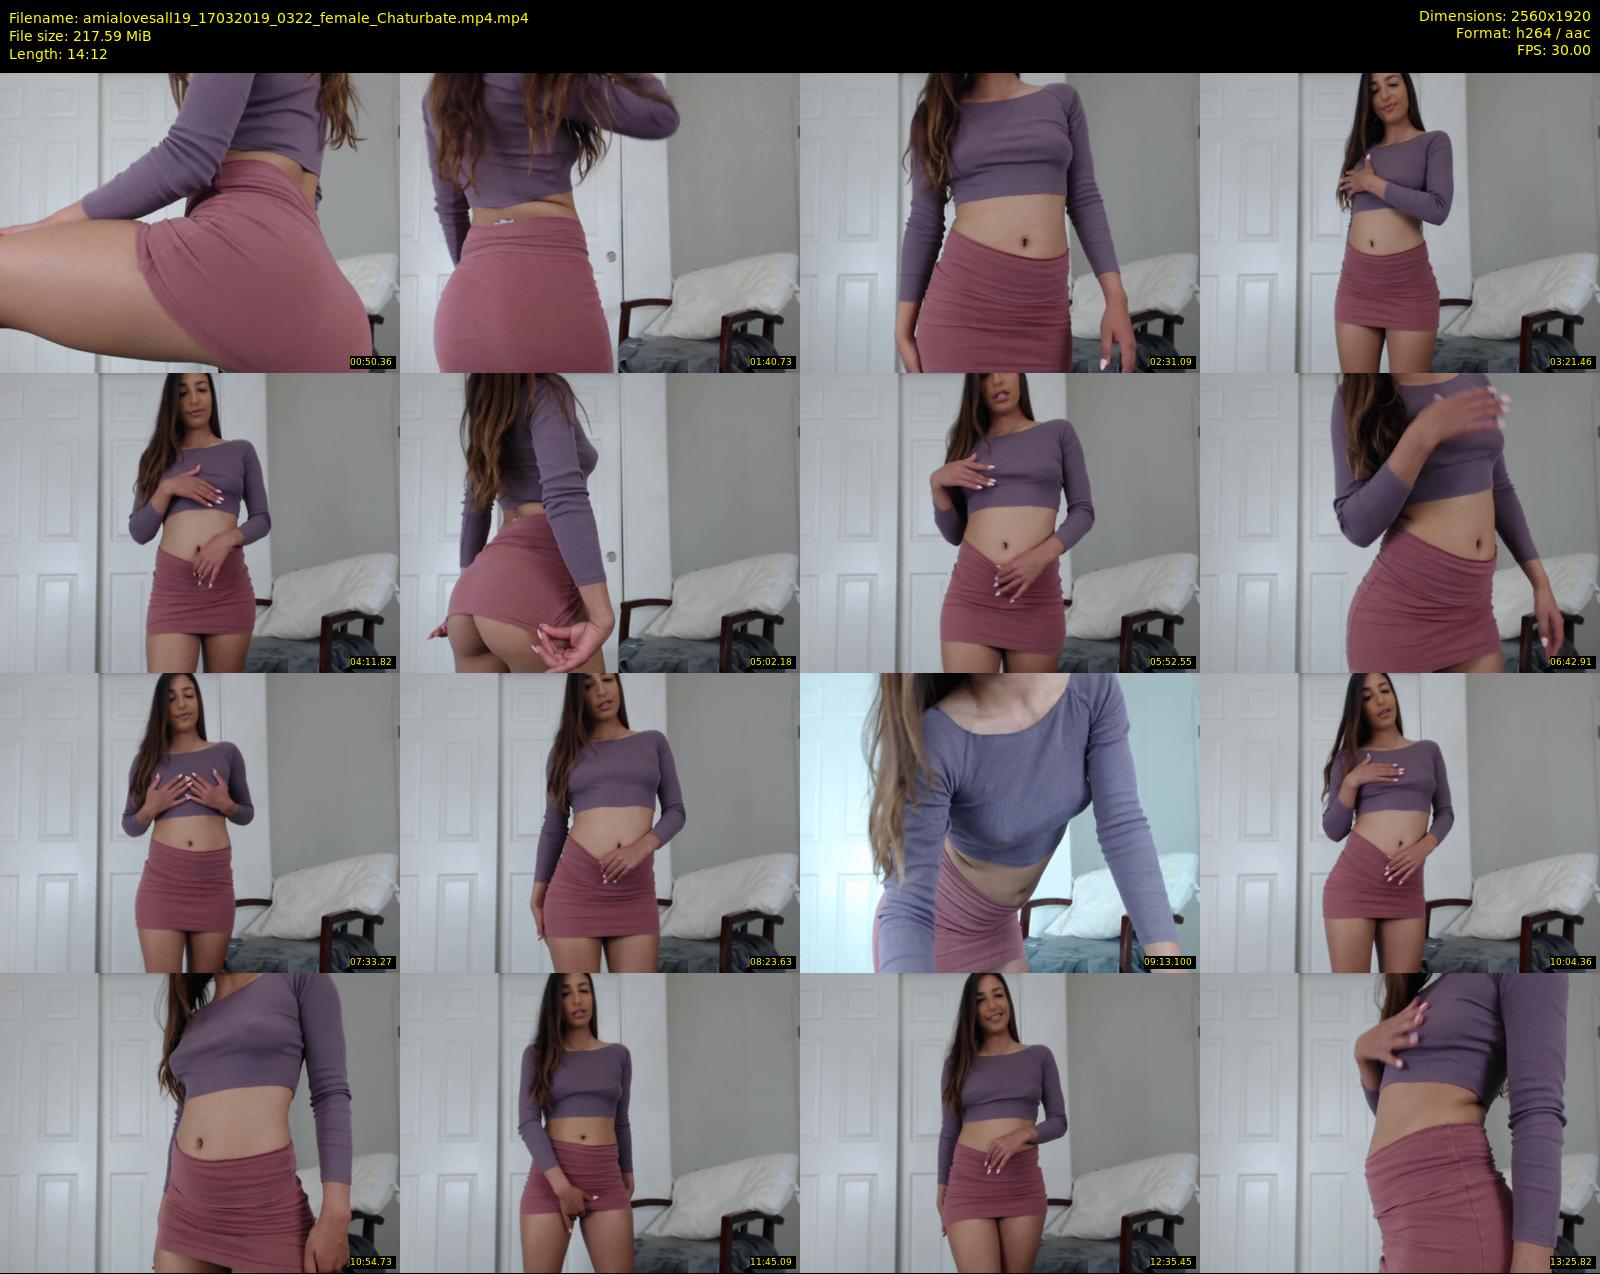This screenshot has height=1274, width=1600.
Task: Select the frame at 01:40.73
Action: pos(599,222)
